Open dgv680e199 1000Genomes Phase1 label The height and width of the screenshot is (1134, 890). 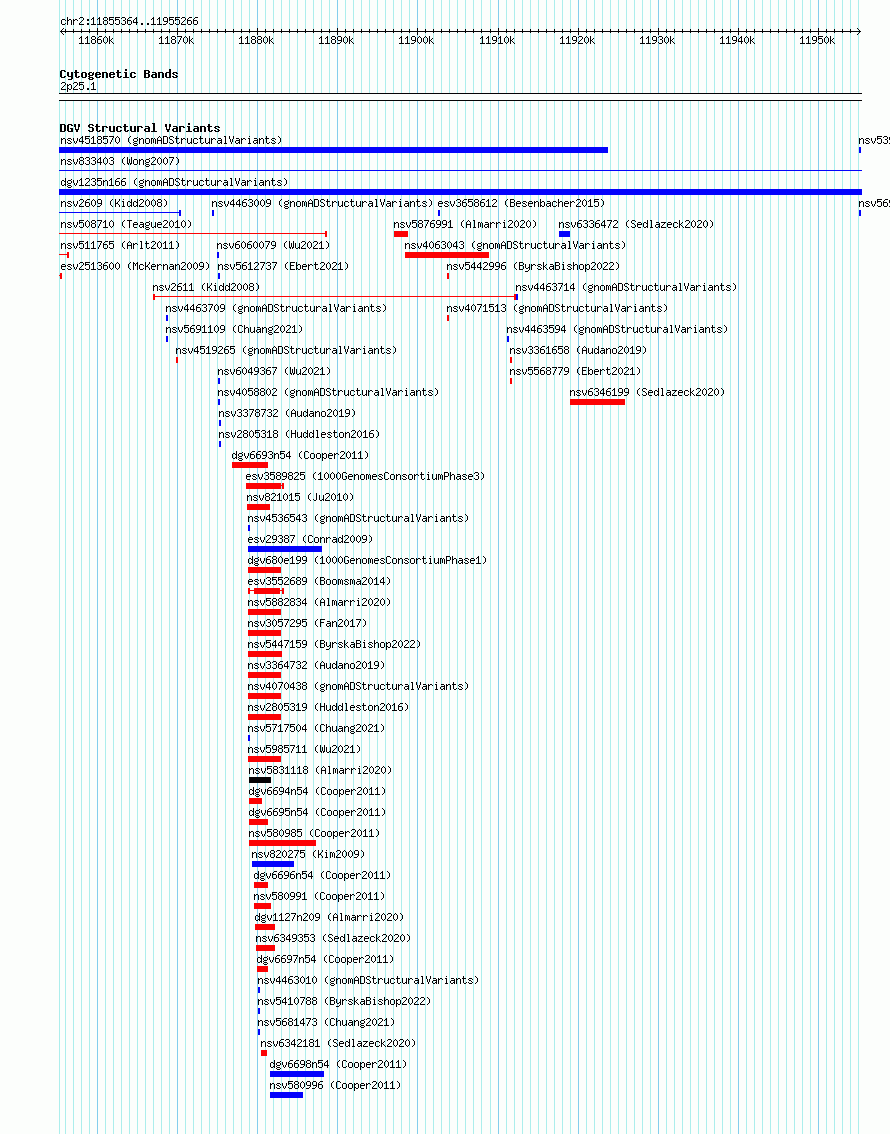[367, 560]
